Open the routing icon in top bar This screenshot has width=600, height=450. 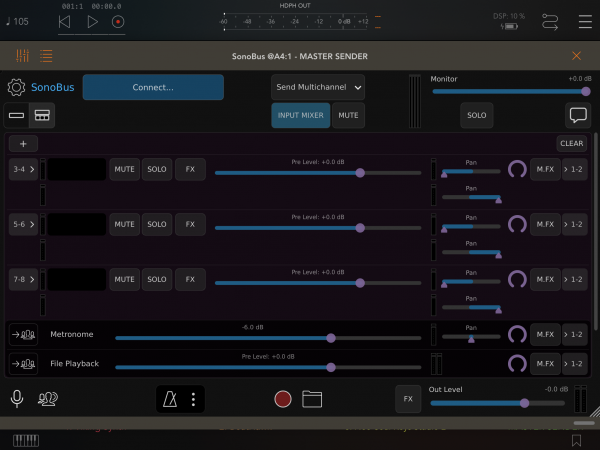[550, 22]
